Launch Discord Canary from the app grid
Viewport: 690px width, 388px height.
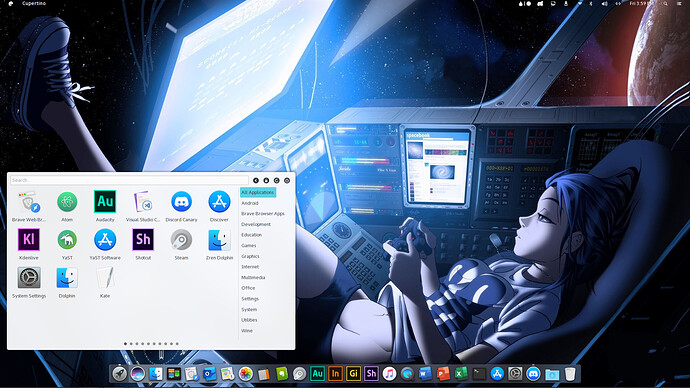(x=181, y=206)
